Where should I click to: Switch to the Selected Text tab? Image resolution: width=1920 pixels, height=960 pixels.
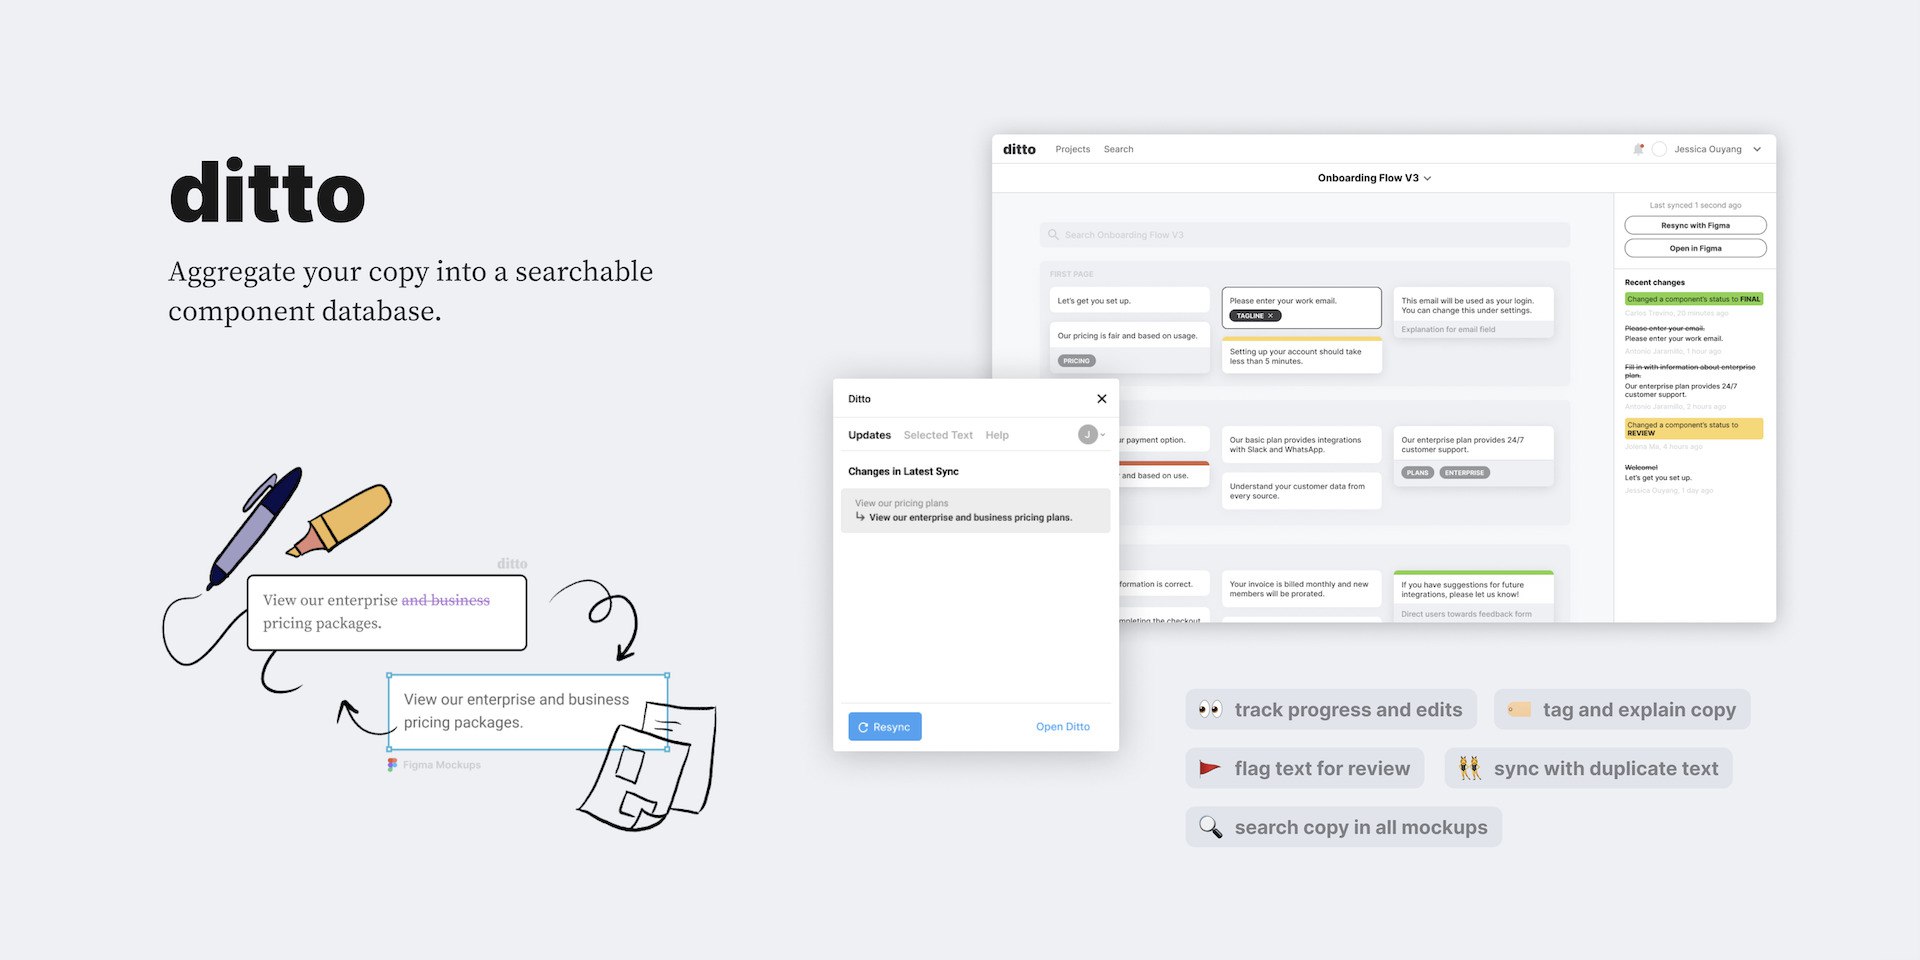click(x=938, y=435)
